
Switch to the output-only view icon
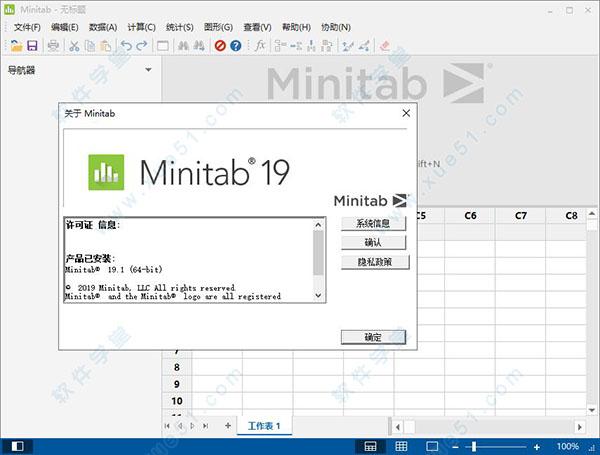coord(432,446)
